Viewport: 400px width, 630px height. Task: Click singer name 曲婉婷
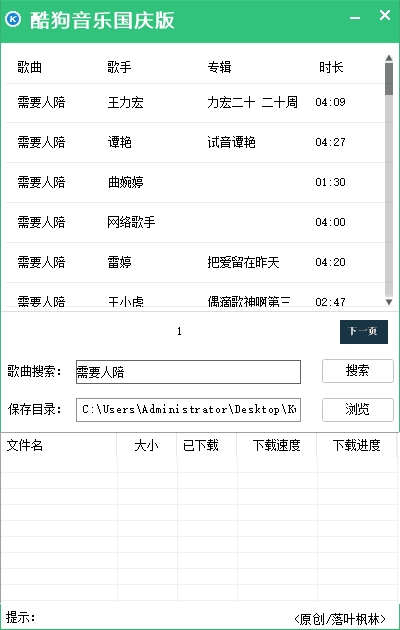125,182
